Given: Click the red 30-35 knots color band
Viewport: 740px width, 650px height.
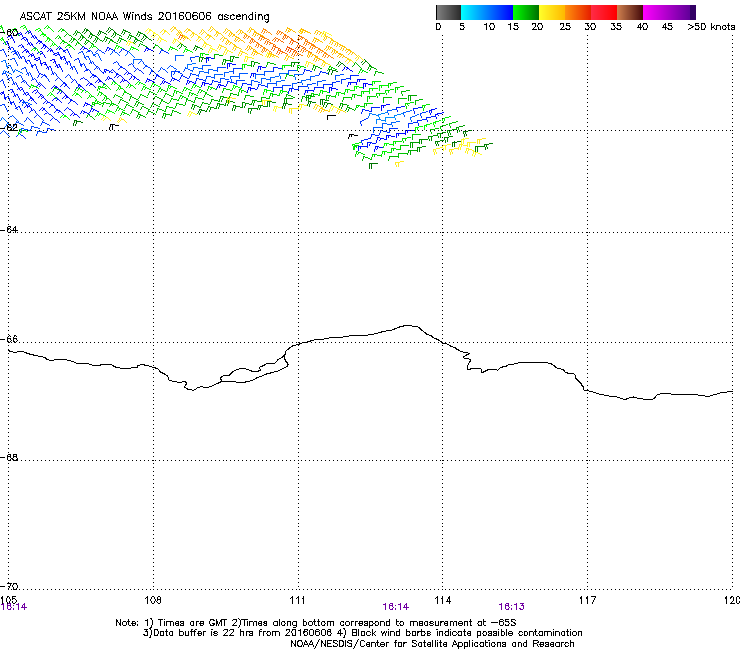Looking at the screenshot, I should pos(604,12).
